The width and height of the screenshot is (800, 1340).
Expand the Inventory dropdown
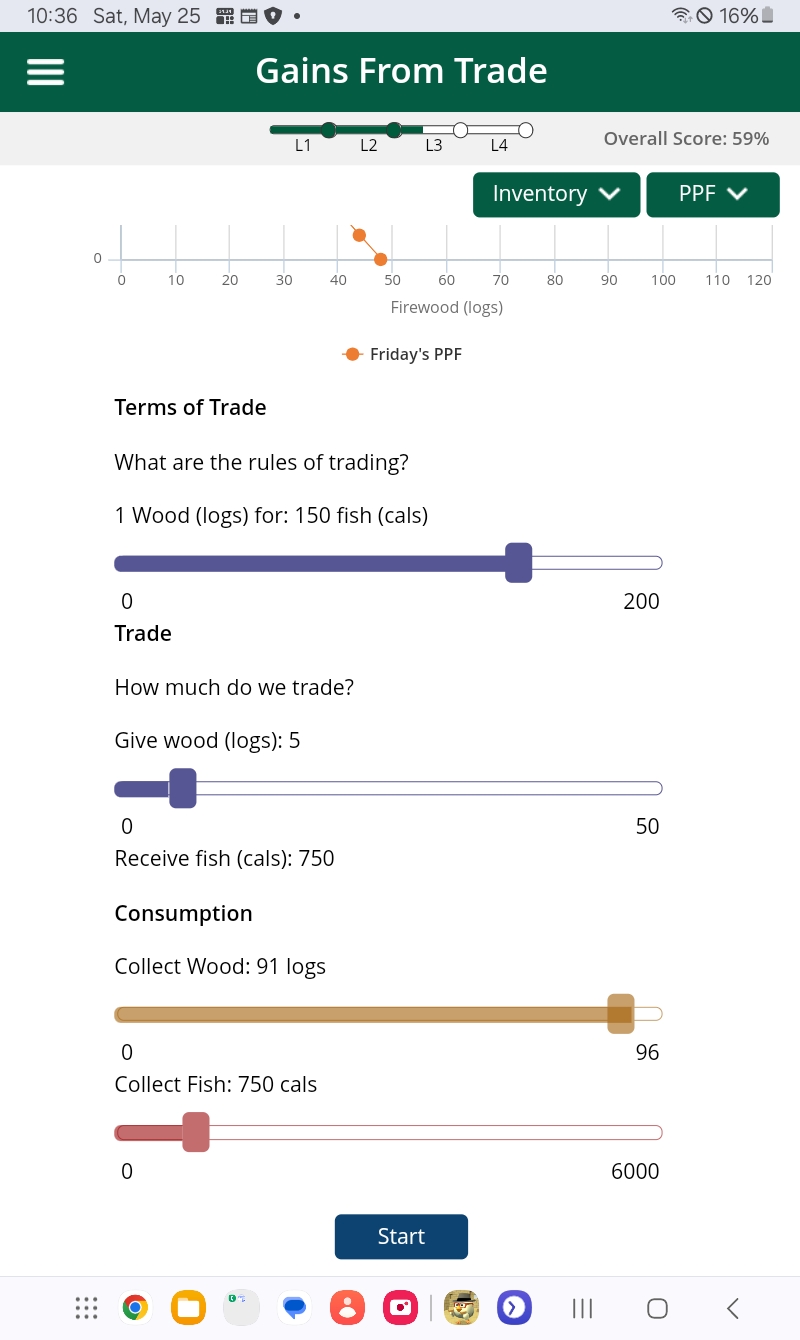(556, 194)
